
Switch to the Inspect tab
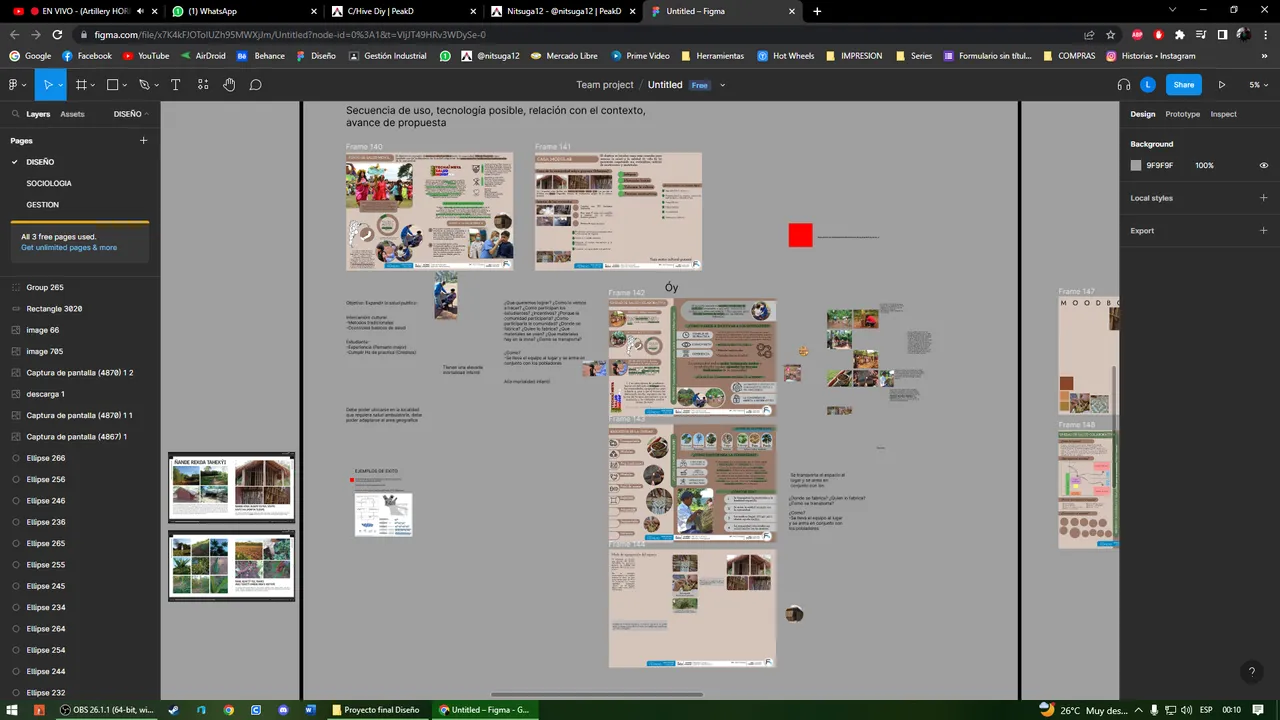[x=1223, y=114]
